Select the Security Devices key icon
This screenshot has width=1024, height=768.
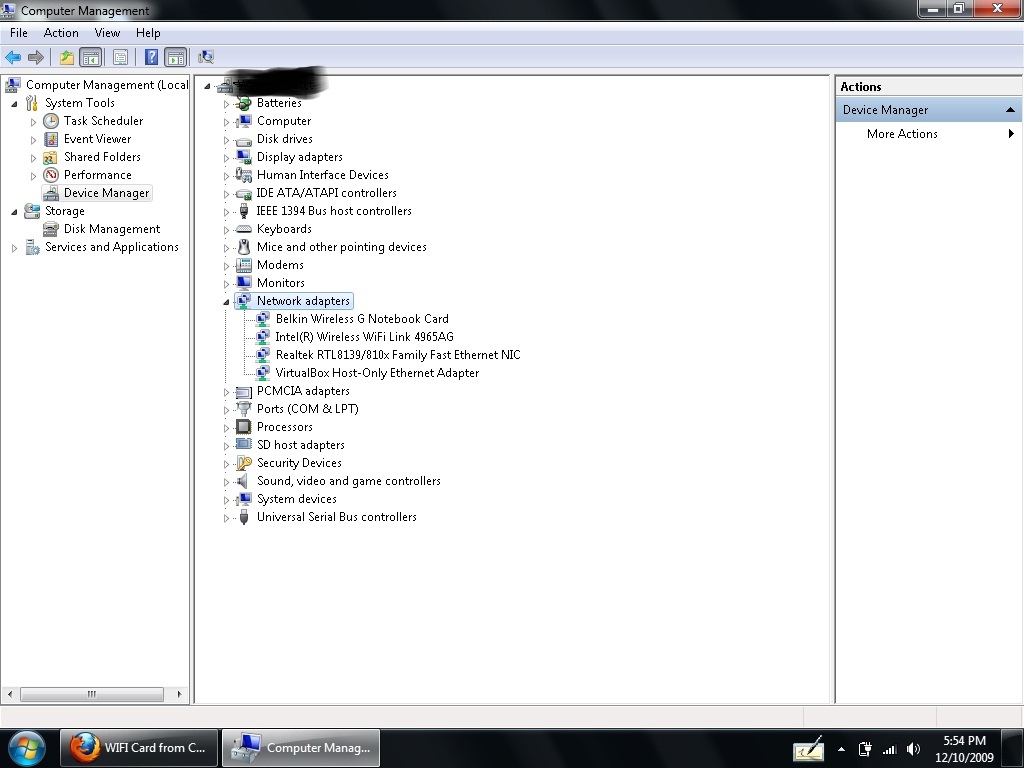tap(243, 463)
